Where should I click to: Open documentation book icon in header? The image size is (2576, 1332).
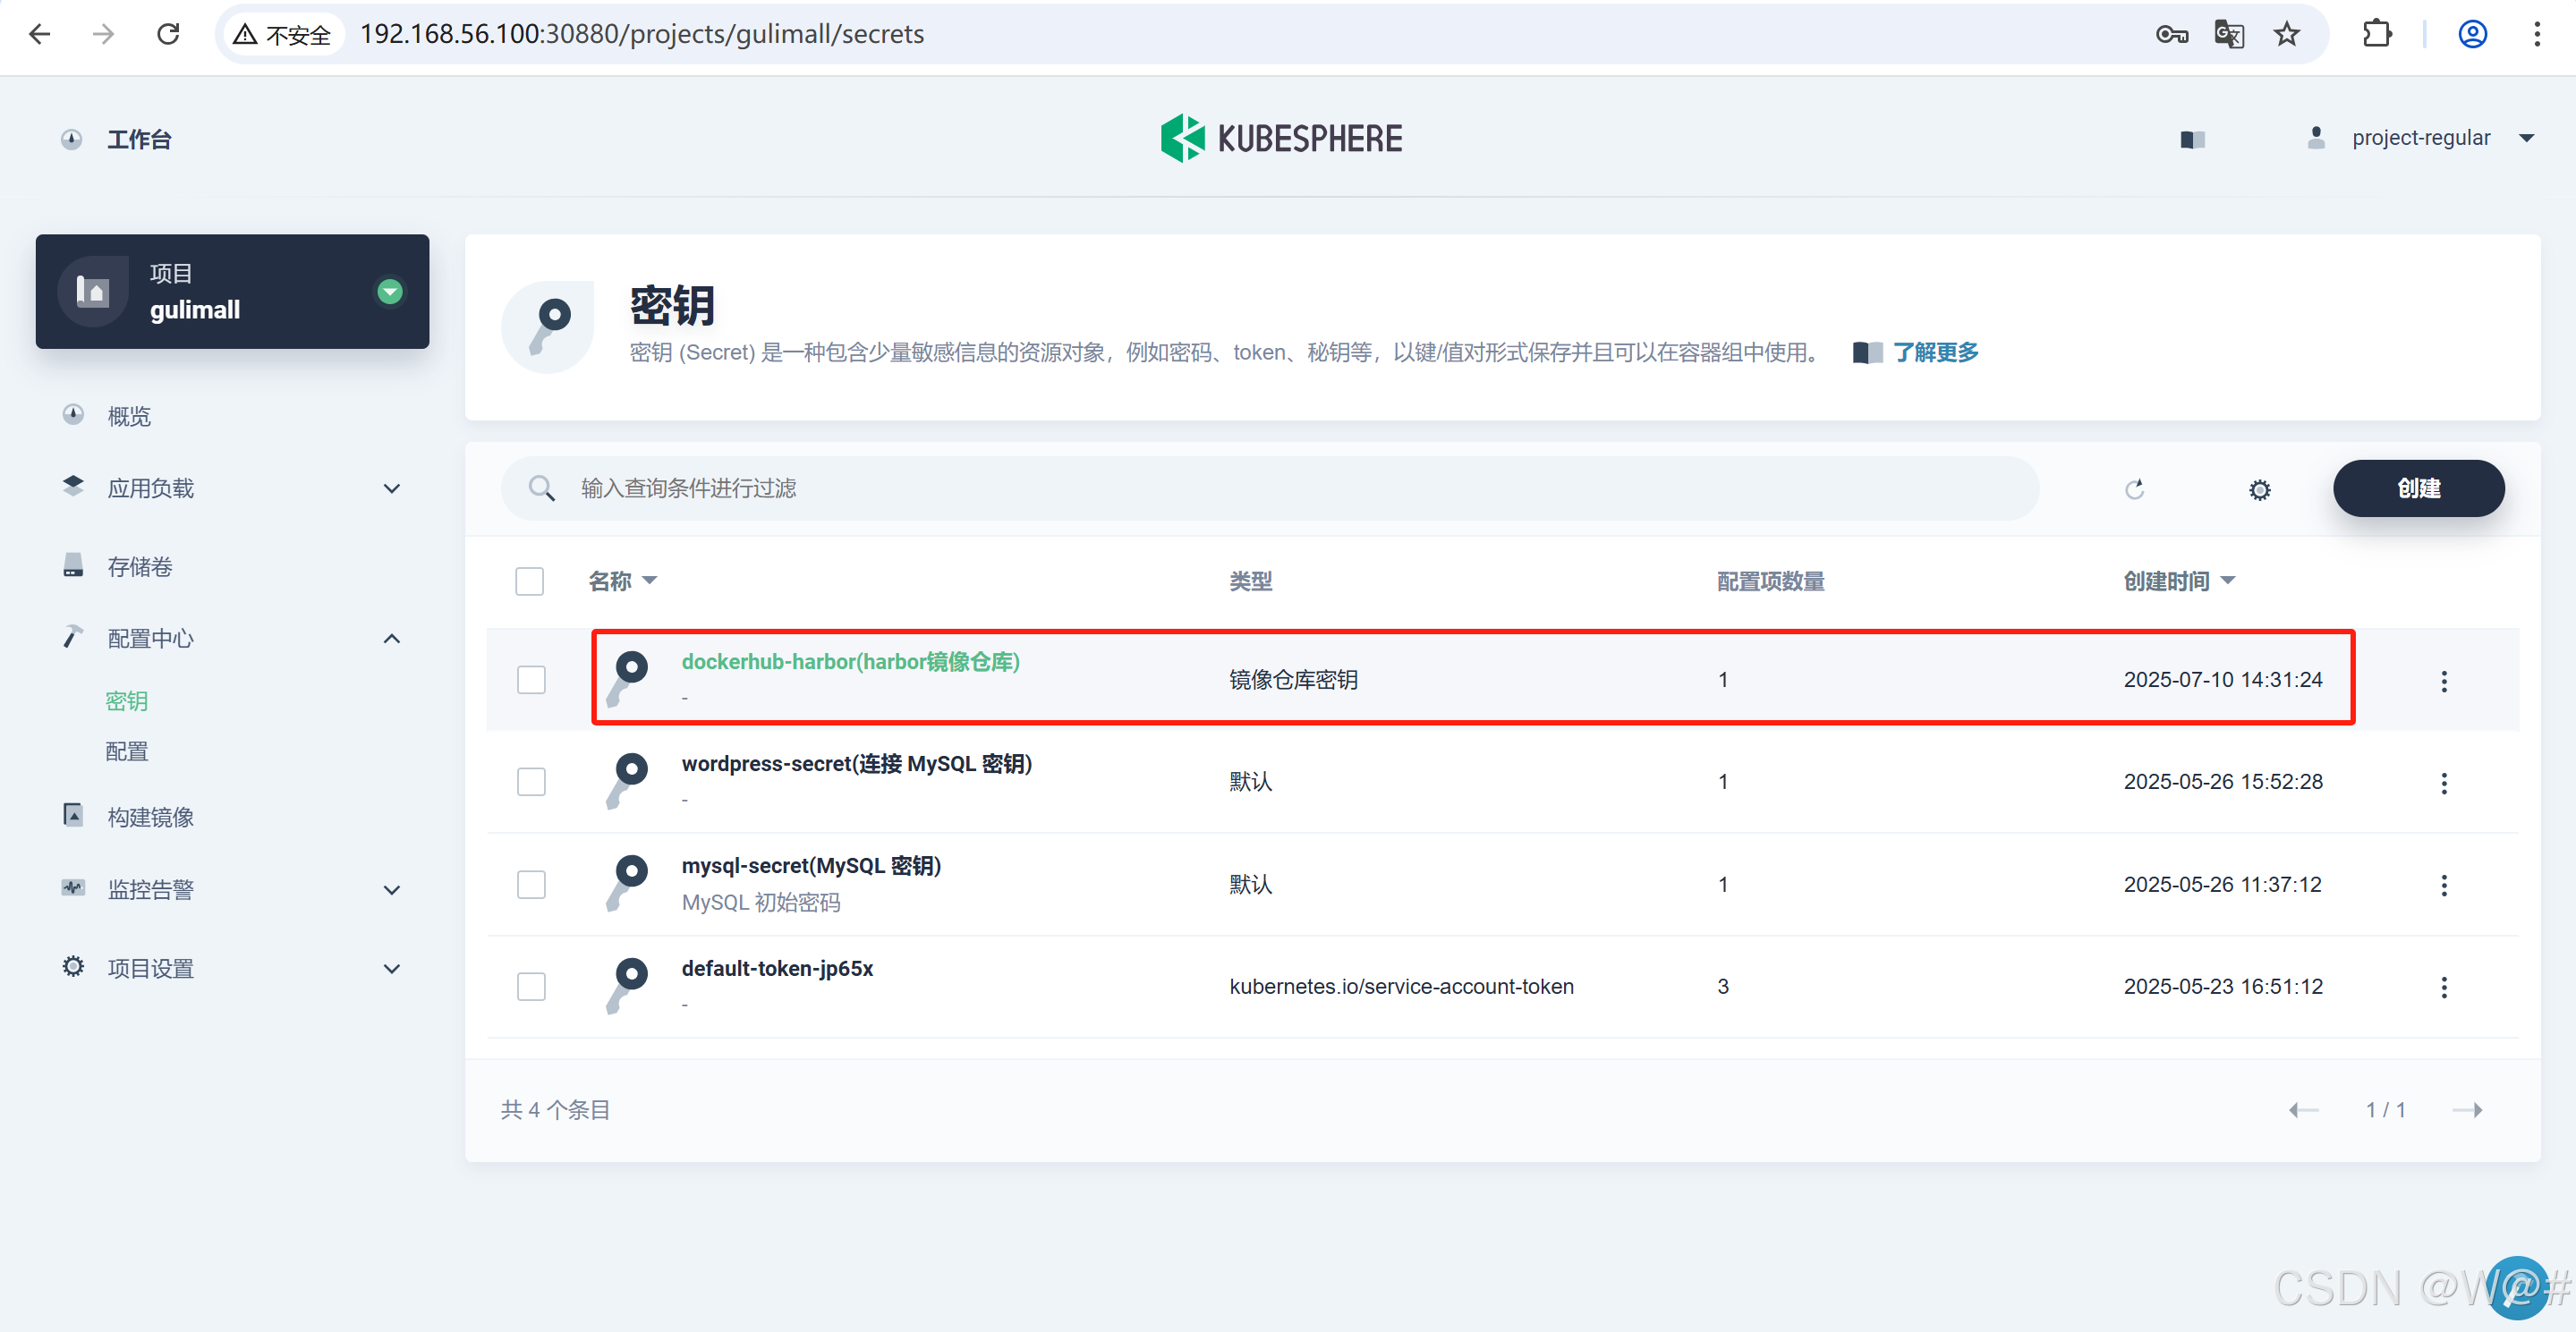pyautogui.click(x=2192, y=139)
